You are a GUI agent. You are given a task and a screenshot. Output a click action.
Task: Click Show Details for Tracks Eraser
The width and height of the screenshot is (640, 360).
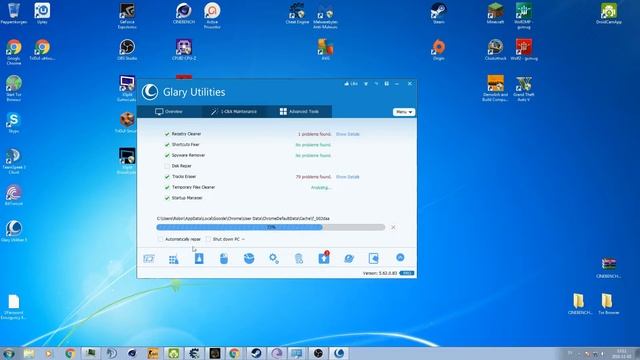348,177
